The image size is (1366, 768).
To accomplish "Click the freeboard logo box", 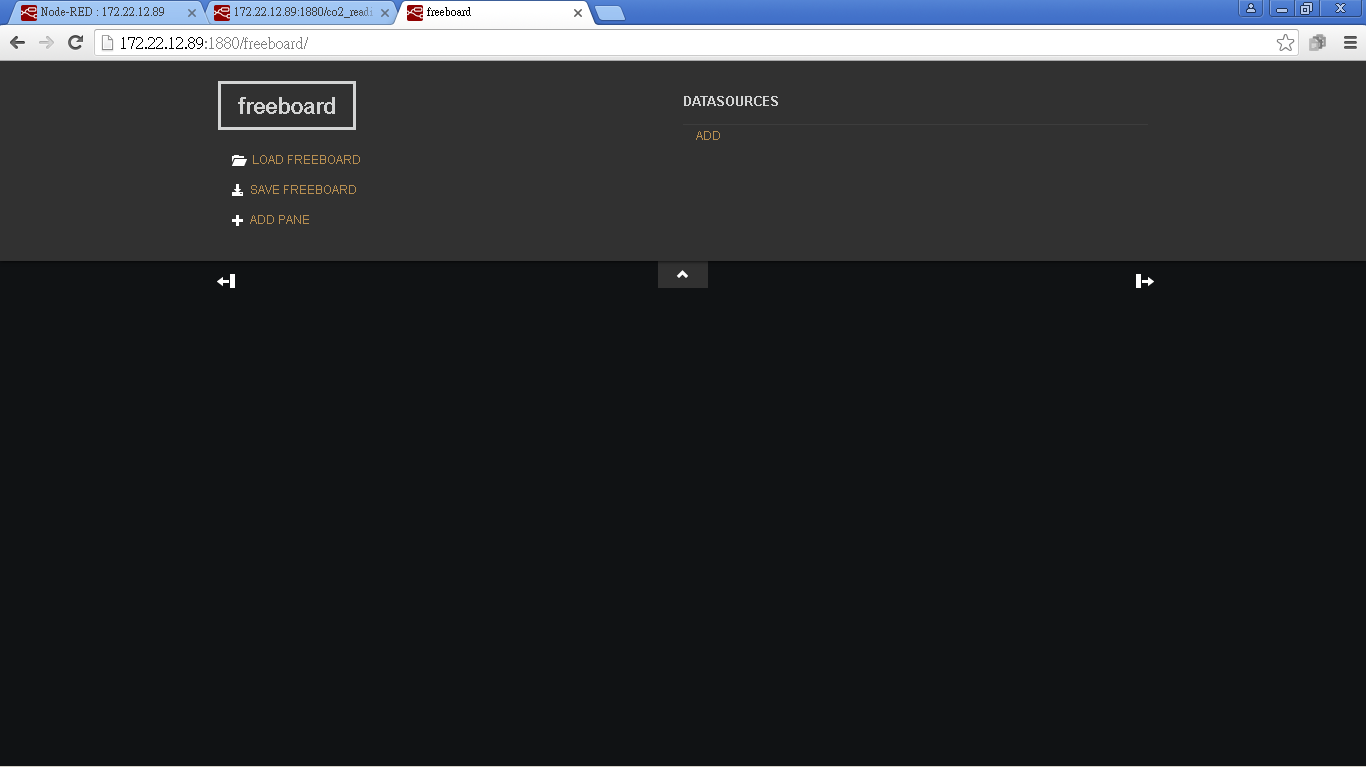I will (287, 106).
